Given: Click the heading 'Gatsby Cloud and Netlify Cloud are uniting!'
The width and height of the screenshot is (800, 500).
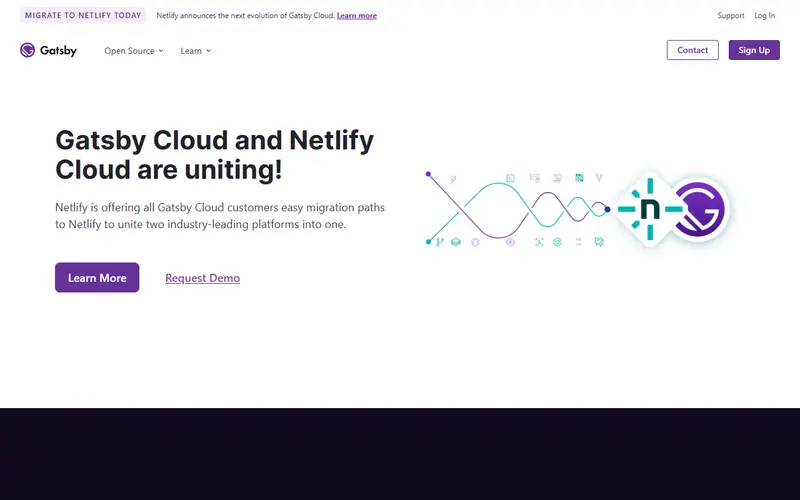Looking at the screenshot, I should click(214, 155).
